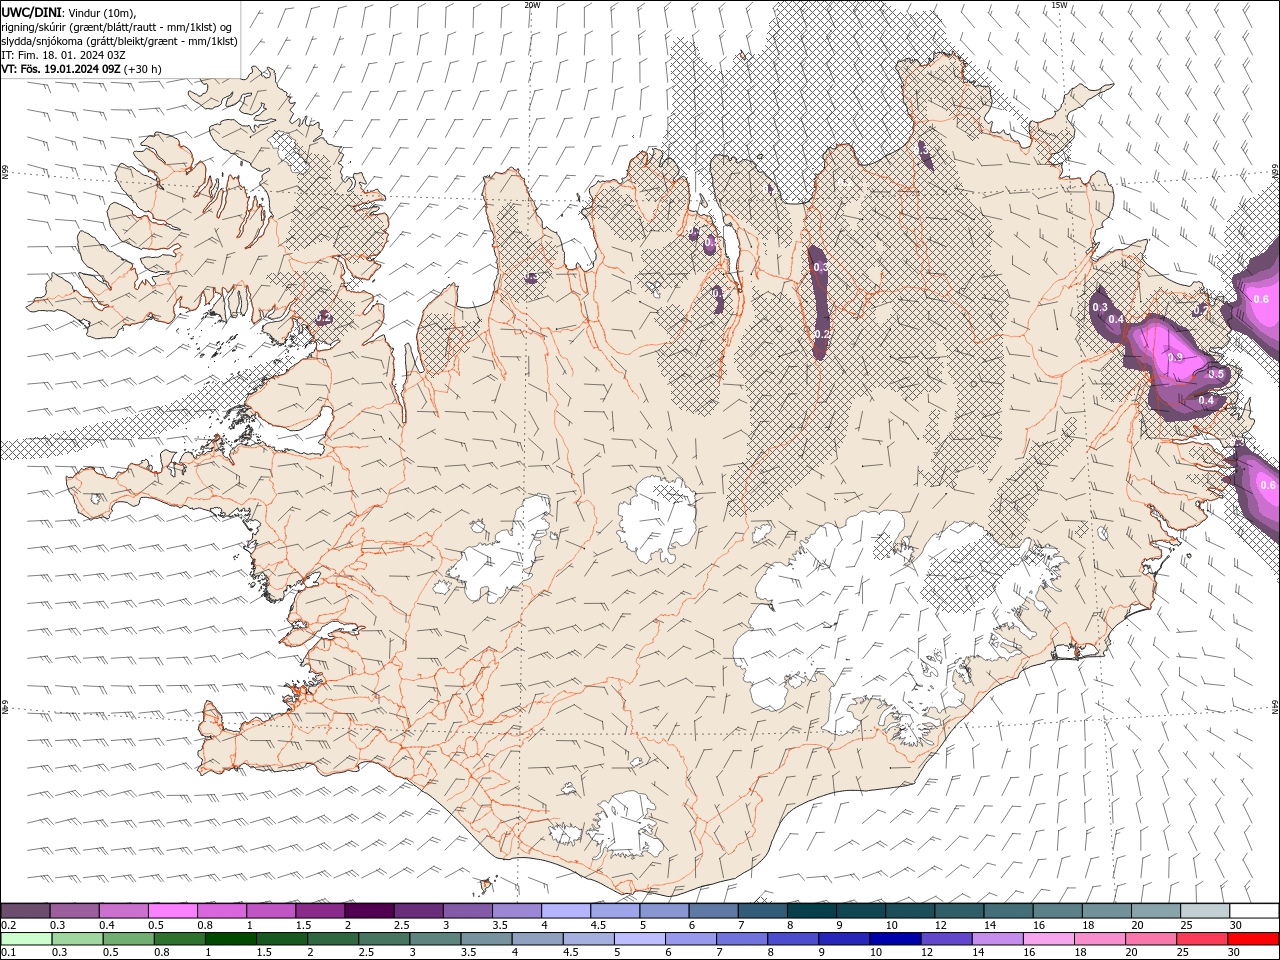Select the light green 0.3 swatch, lower legend
Screen dimensions: 1280x960
pyautogui.click(x=77, y=938)
